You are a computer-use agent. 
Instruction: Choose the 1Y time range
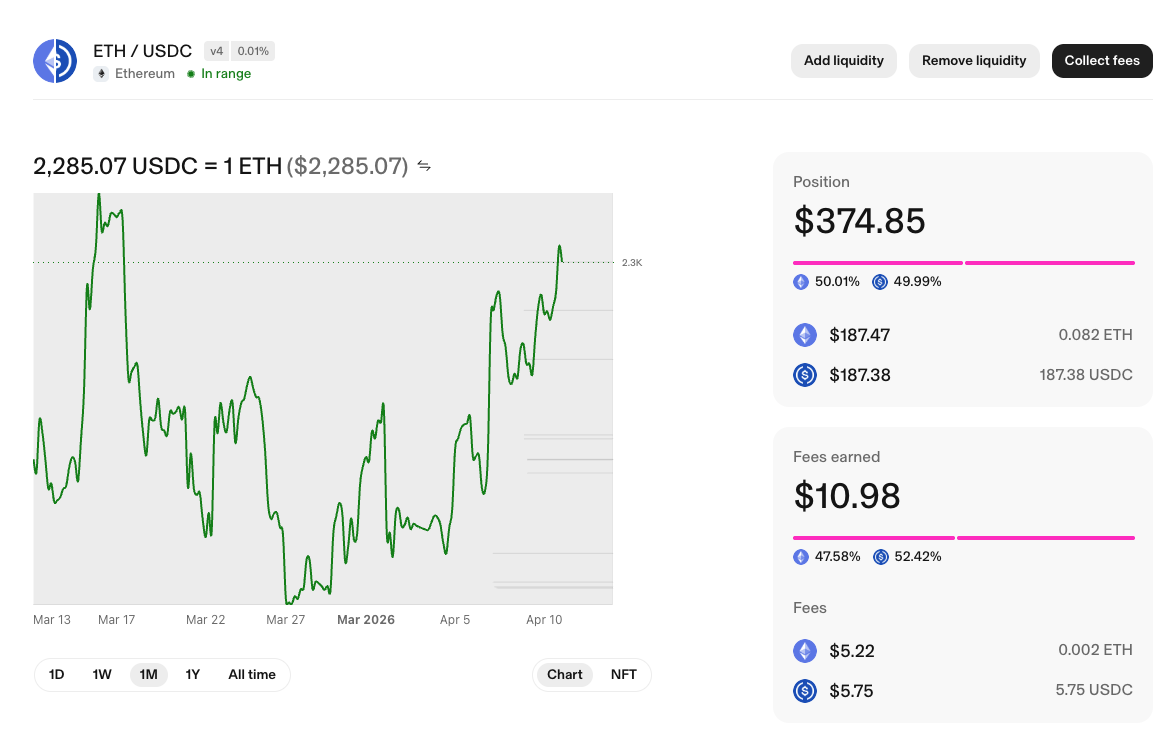coord(193,675)
